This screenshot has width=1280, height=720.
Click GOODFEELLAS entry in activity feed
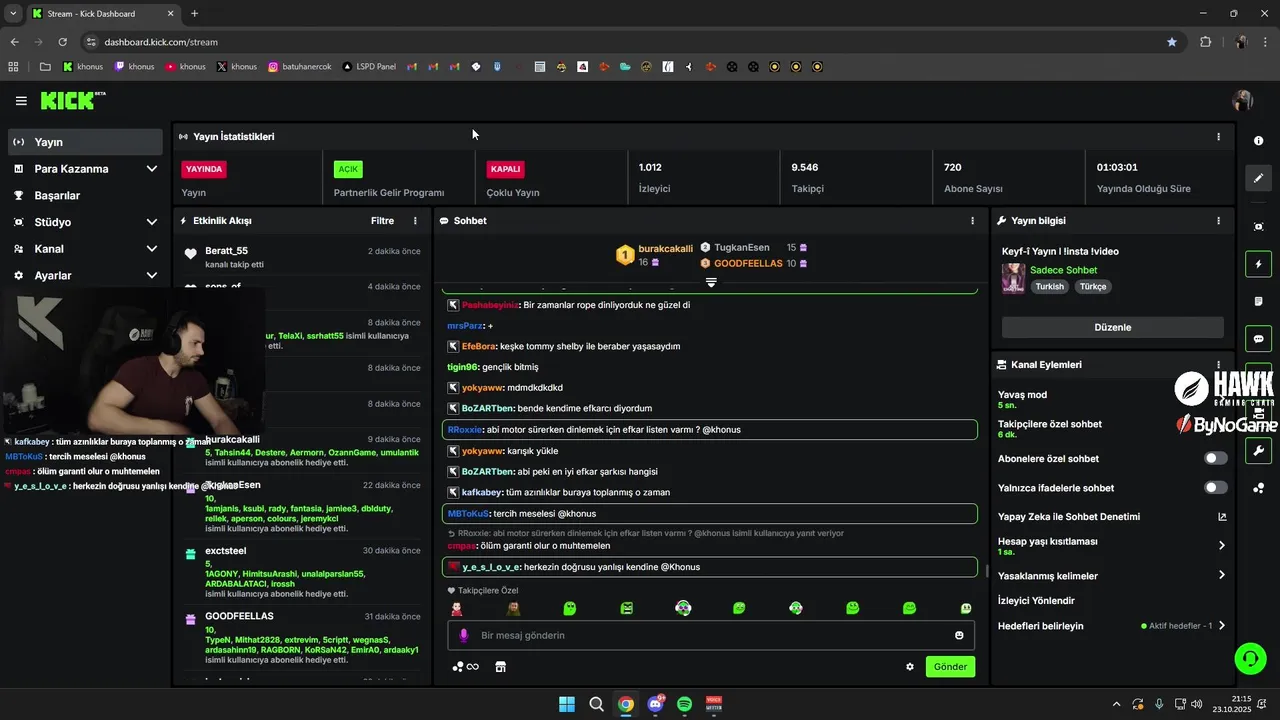pyautogui.click(x=239, y=616)
